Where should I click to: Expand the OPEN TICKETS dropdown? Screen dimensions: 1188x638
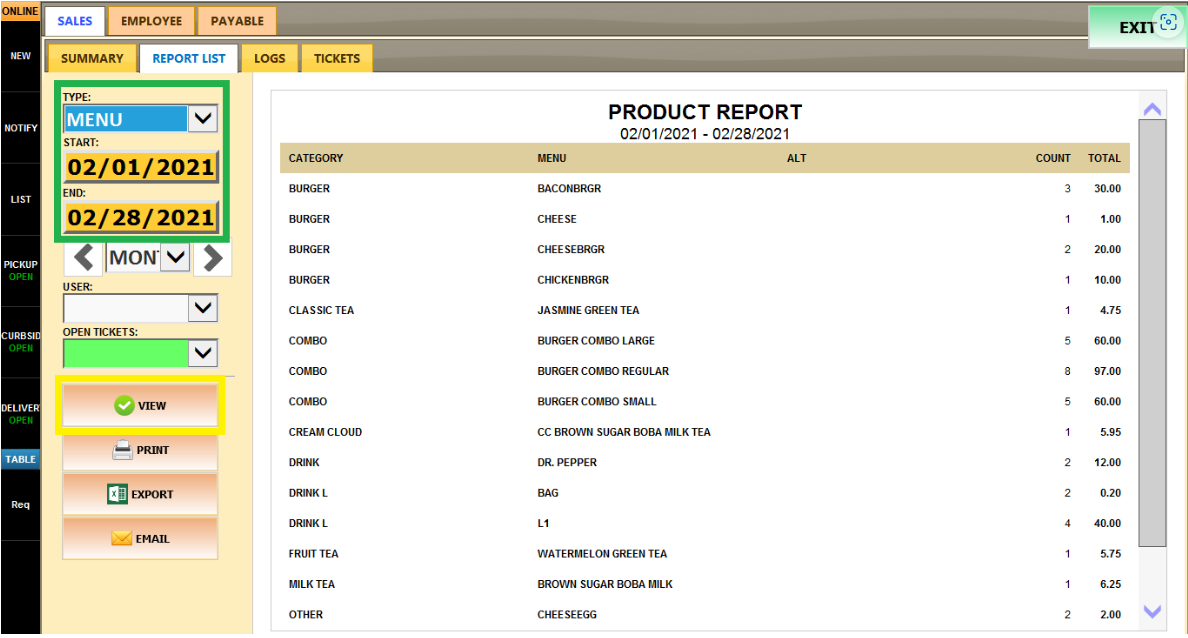(203, 352)
